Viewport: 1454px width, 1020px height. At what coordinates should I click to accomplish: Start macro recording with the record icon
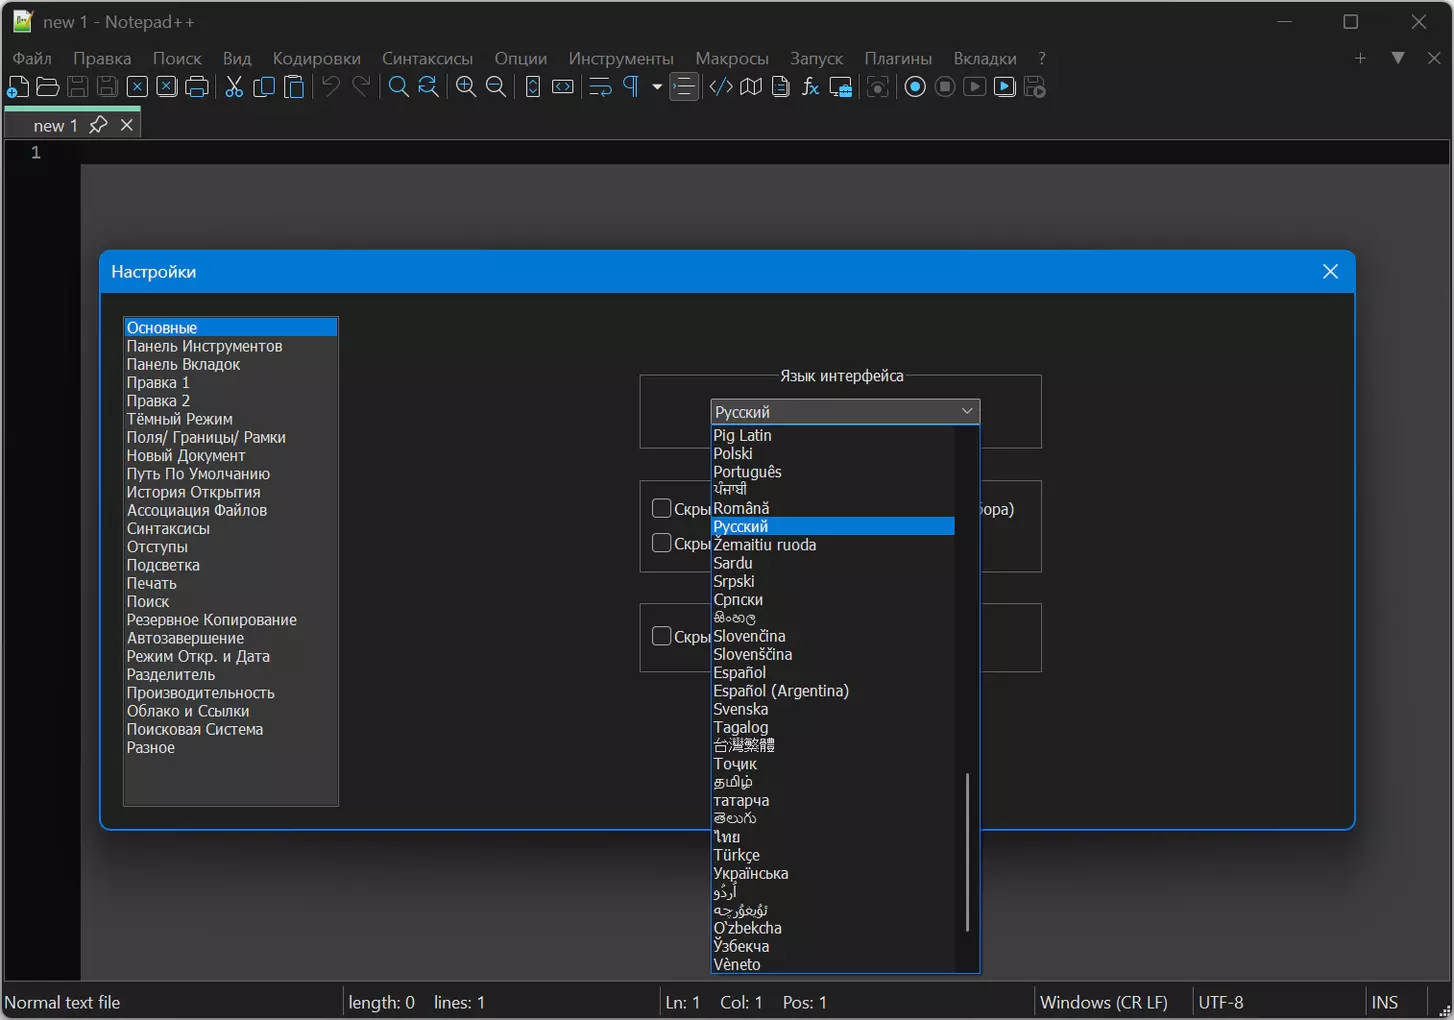click(x=915, y=87)
